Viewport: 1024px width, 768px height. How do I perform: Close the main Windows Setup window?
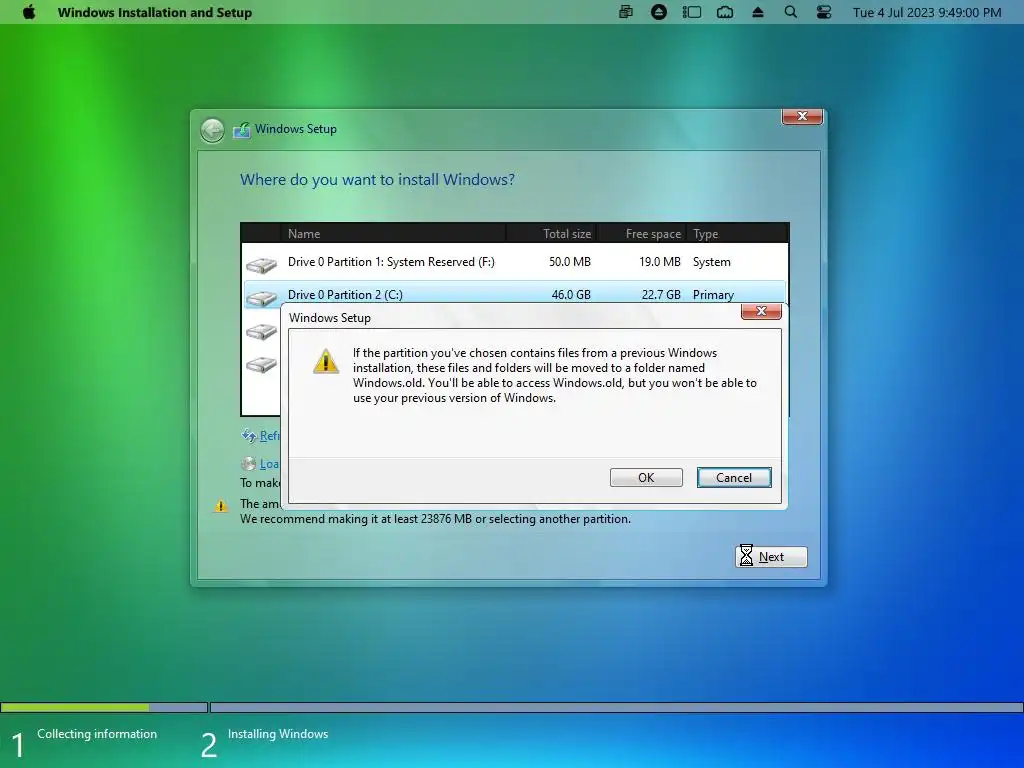(x=803, y=116)
